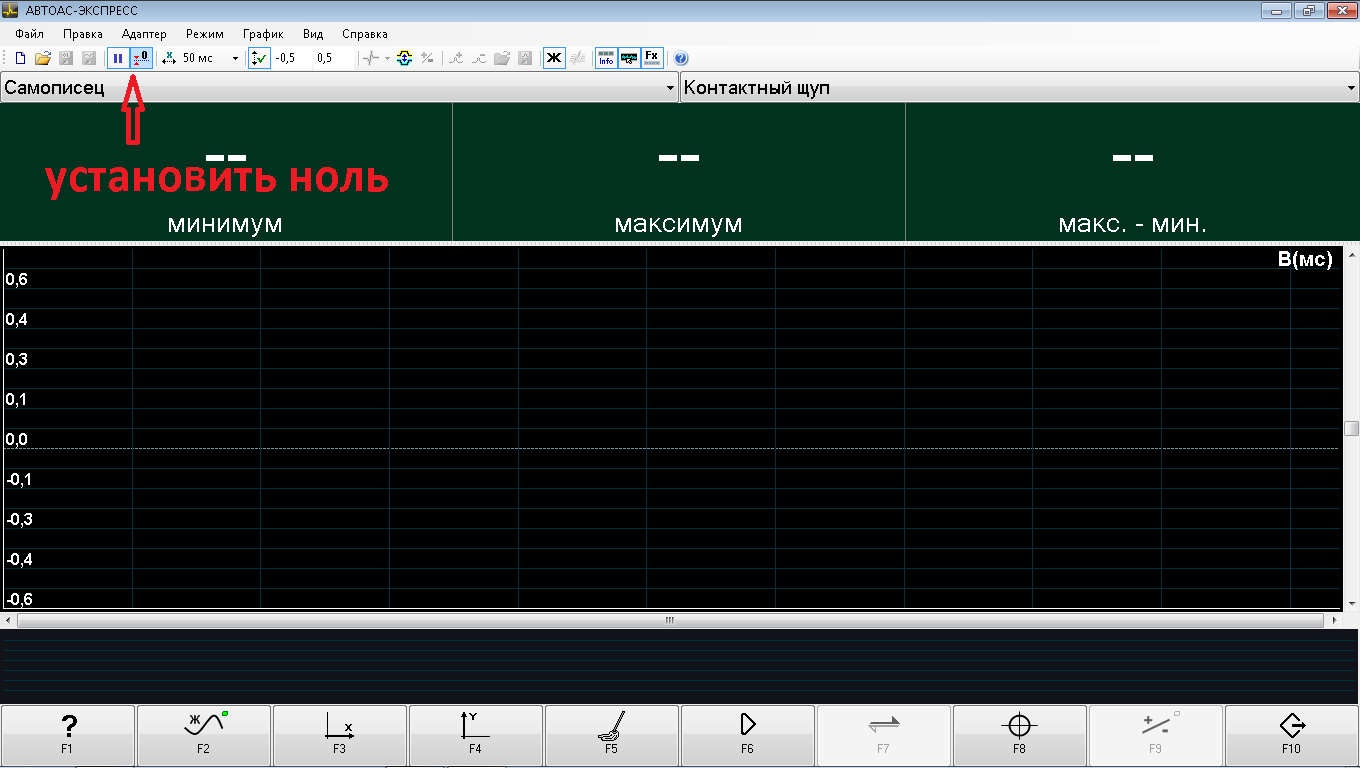1360x768 pixels.
Task: Click the -0,6 axis value label
Action: tap(19, 599)
